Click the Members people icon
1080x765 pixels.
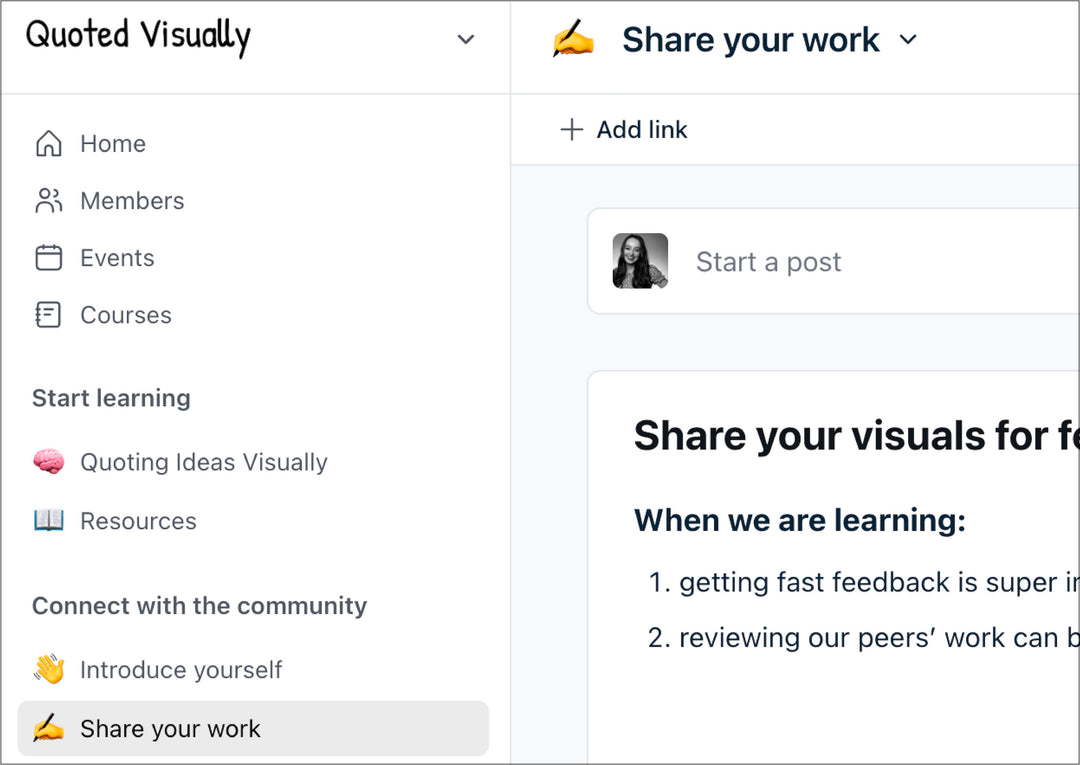tap(47, 200)
